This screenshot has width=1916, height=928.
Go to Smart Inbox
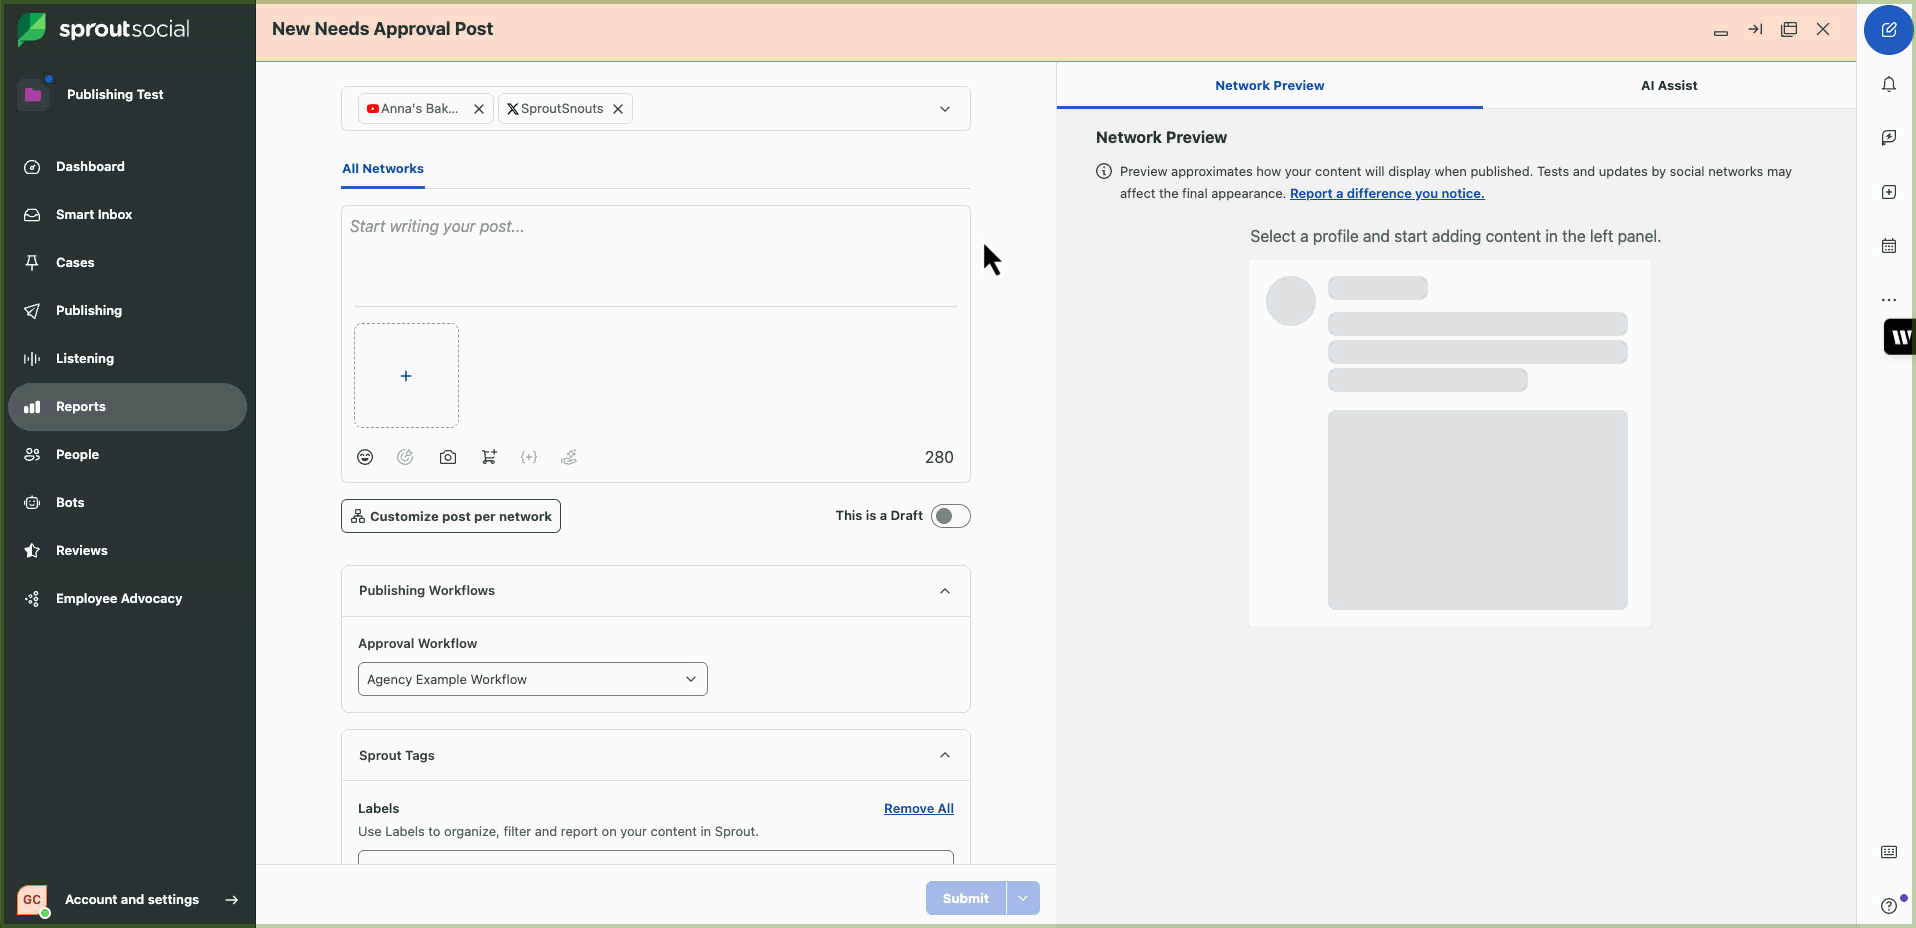click(x=127, y=215)
